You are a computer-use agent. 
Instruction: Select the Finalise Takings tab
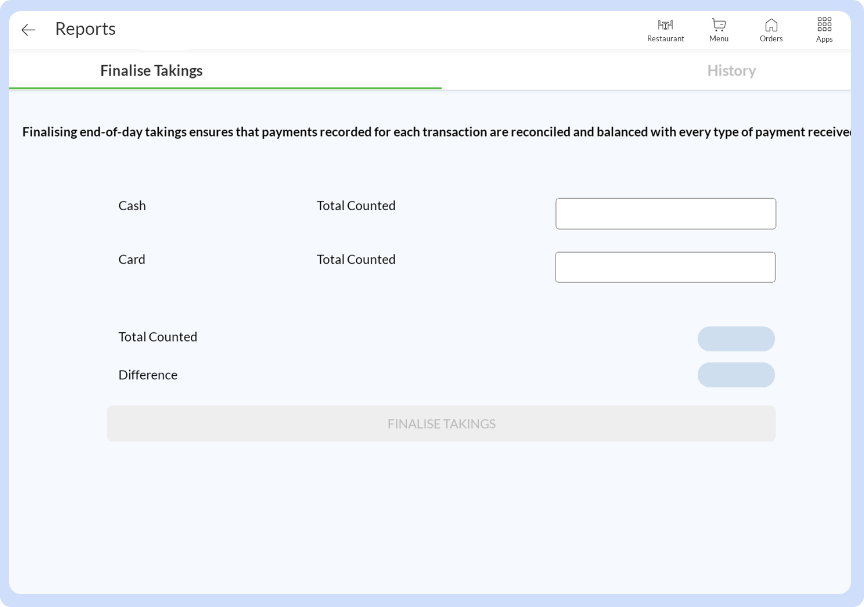click(150, 70)
